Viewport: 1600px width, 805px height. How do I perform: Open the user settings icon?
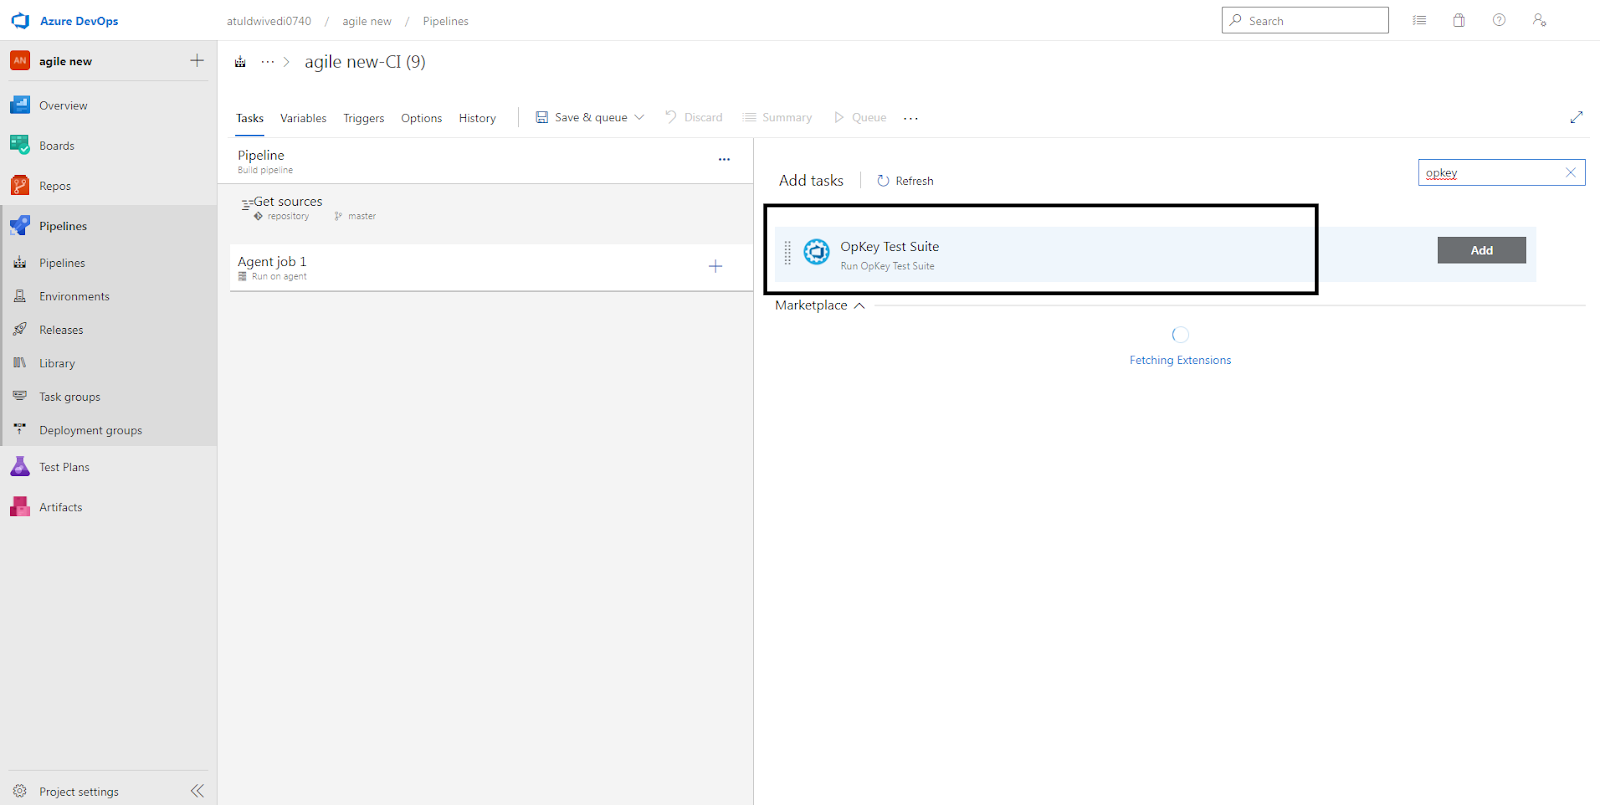[1539, 20]
